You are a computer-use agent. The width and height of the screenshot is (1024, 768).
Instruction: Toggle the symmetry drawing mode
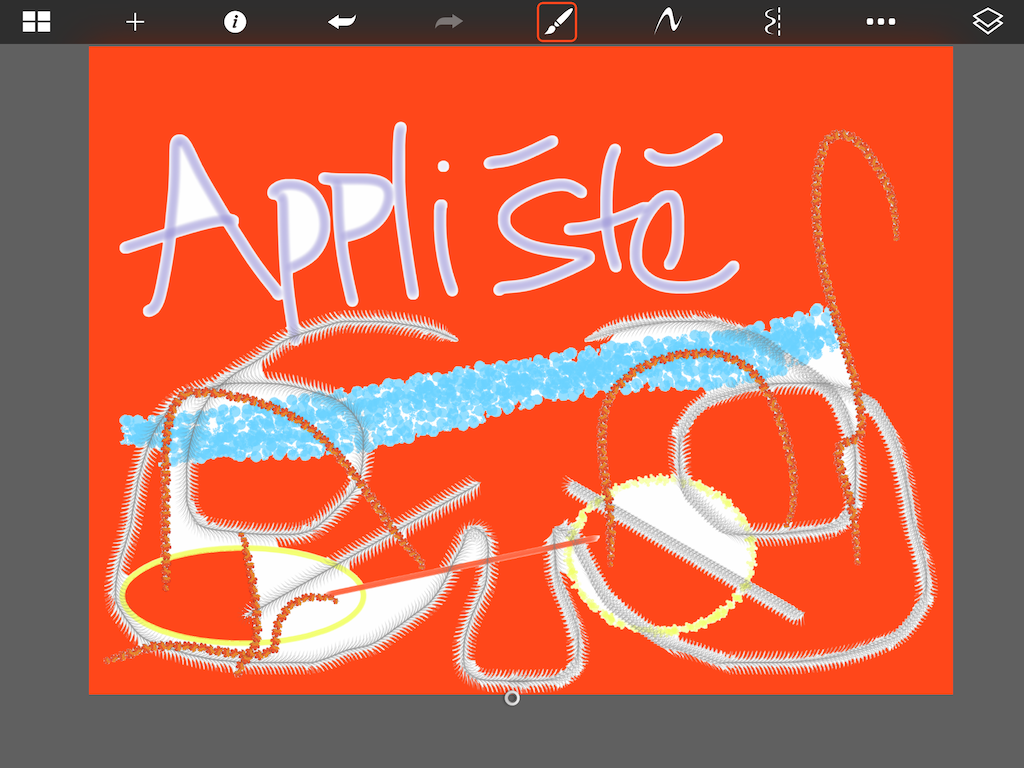tap(771, 22)
